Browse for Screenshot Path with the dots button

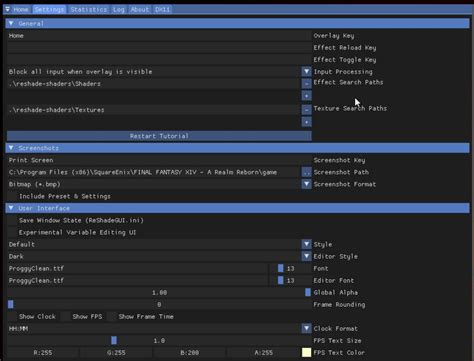tap(306, 172)
